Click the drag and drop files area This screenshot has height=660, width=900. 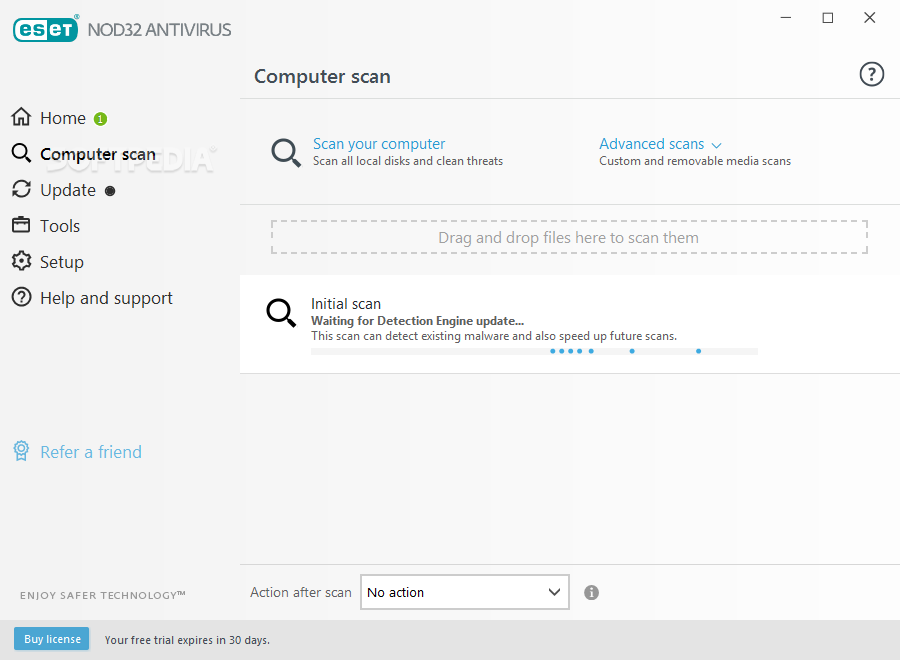pos(569,237)
